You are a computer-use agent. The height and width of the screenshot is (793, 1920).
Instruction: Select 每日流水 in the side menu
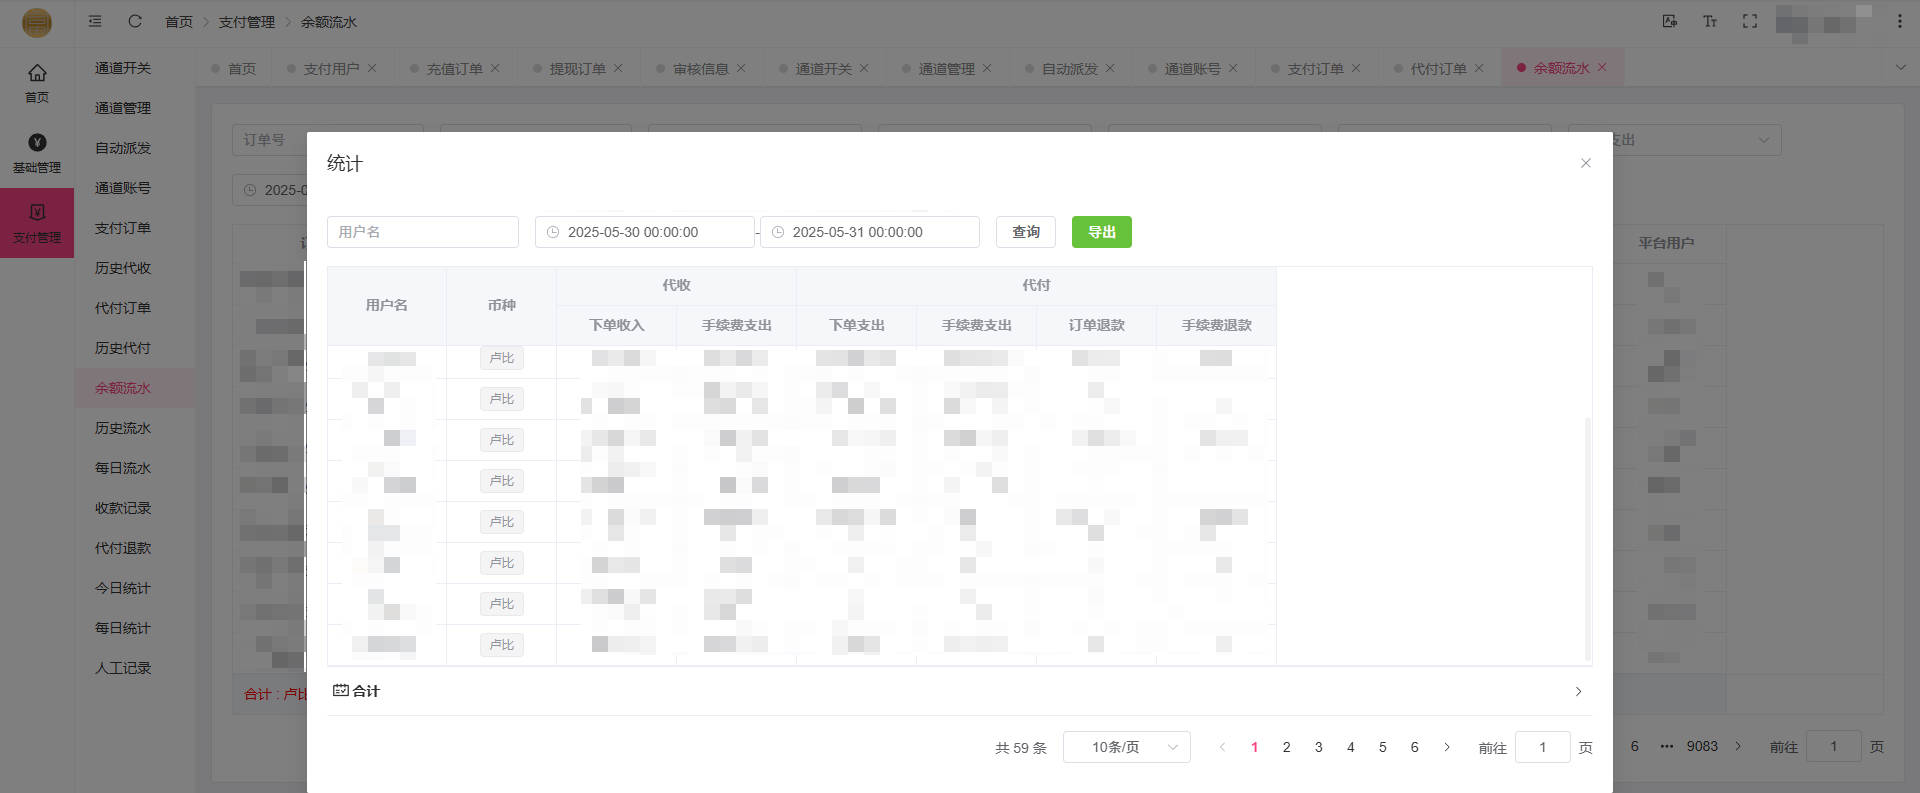tap(123, 468)
